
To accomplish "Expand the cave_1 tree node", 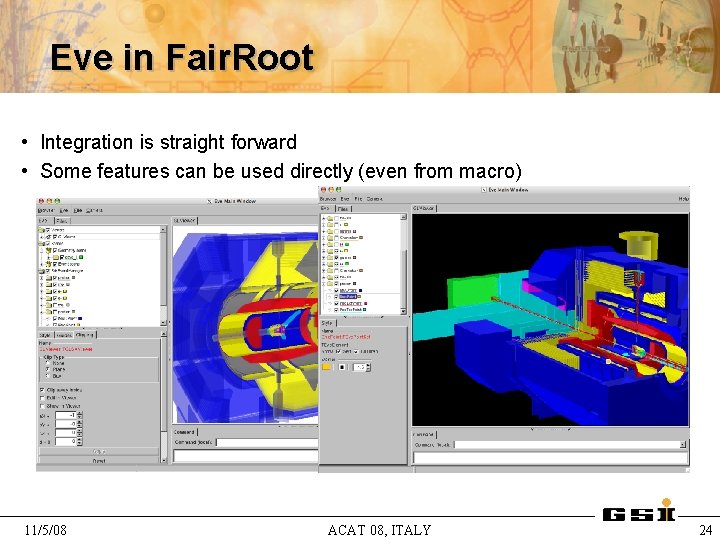I will click(x=49, y=257).
